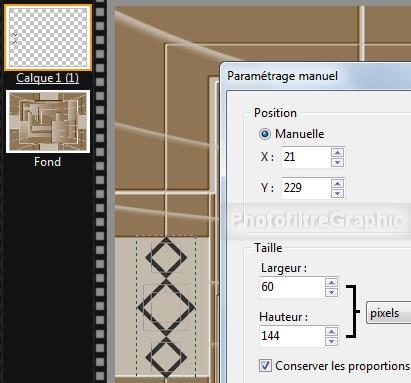Image resolution: width=411 pixels, height=383 pixels.
Task: Click the Calque 1 (1) layer label
Action: (47, 78)
